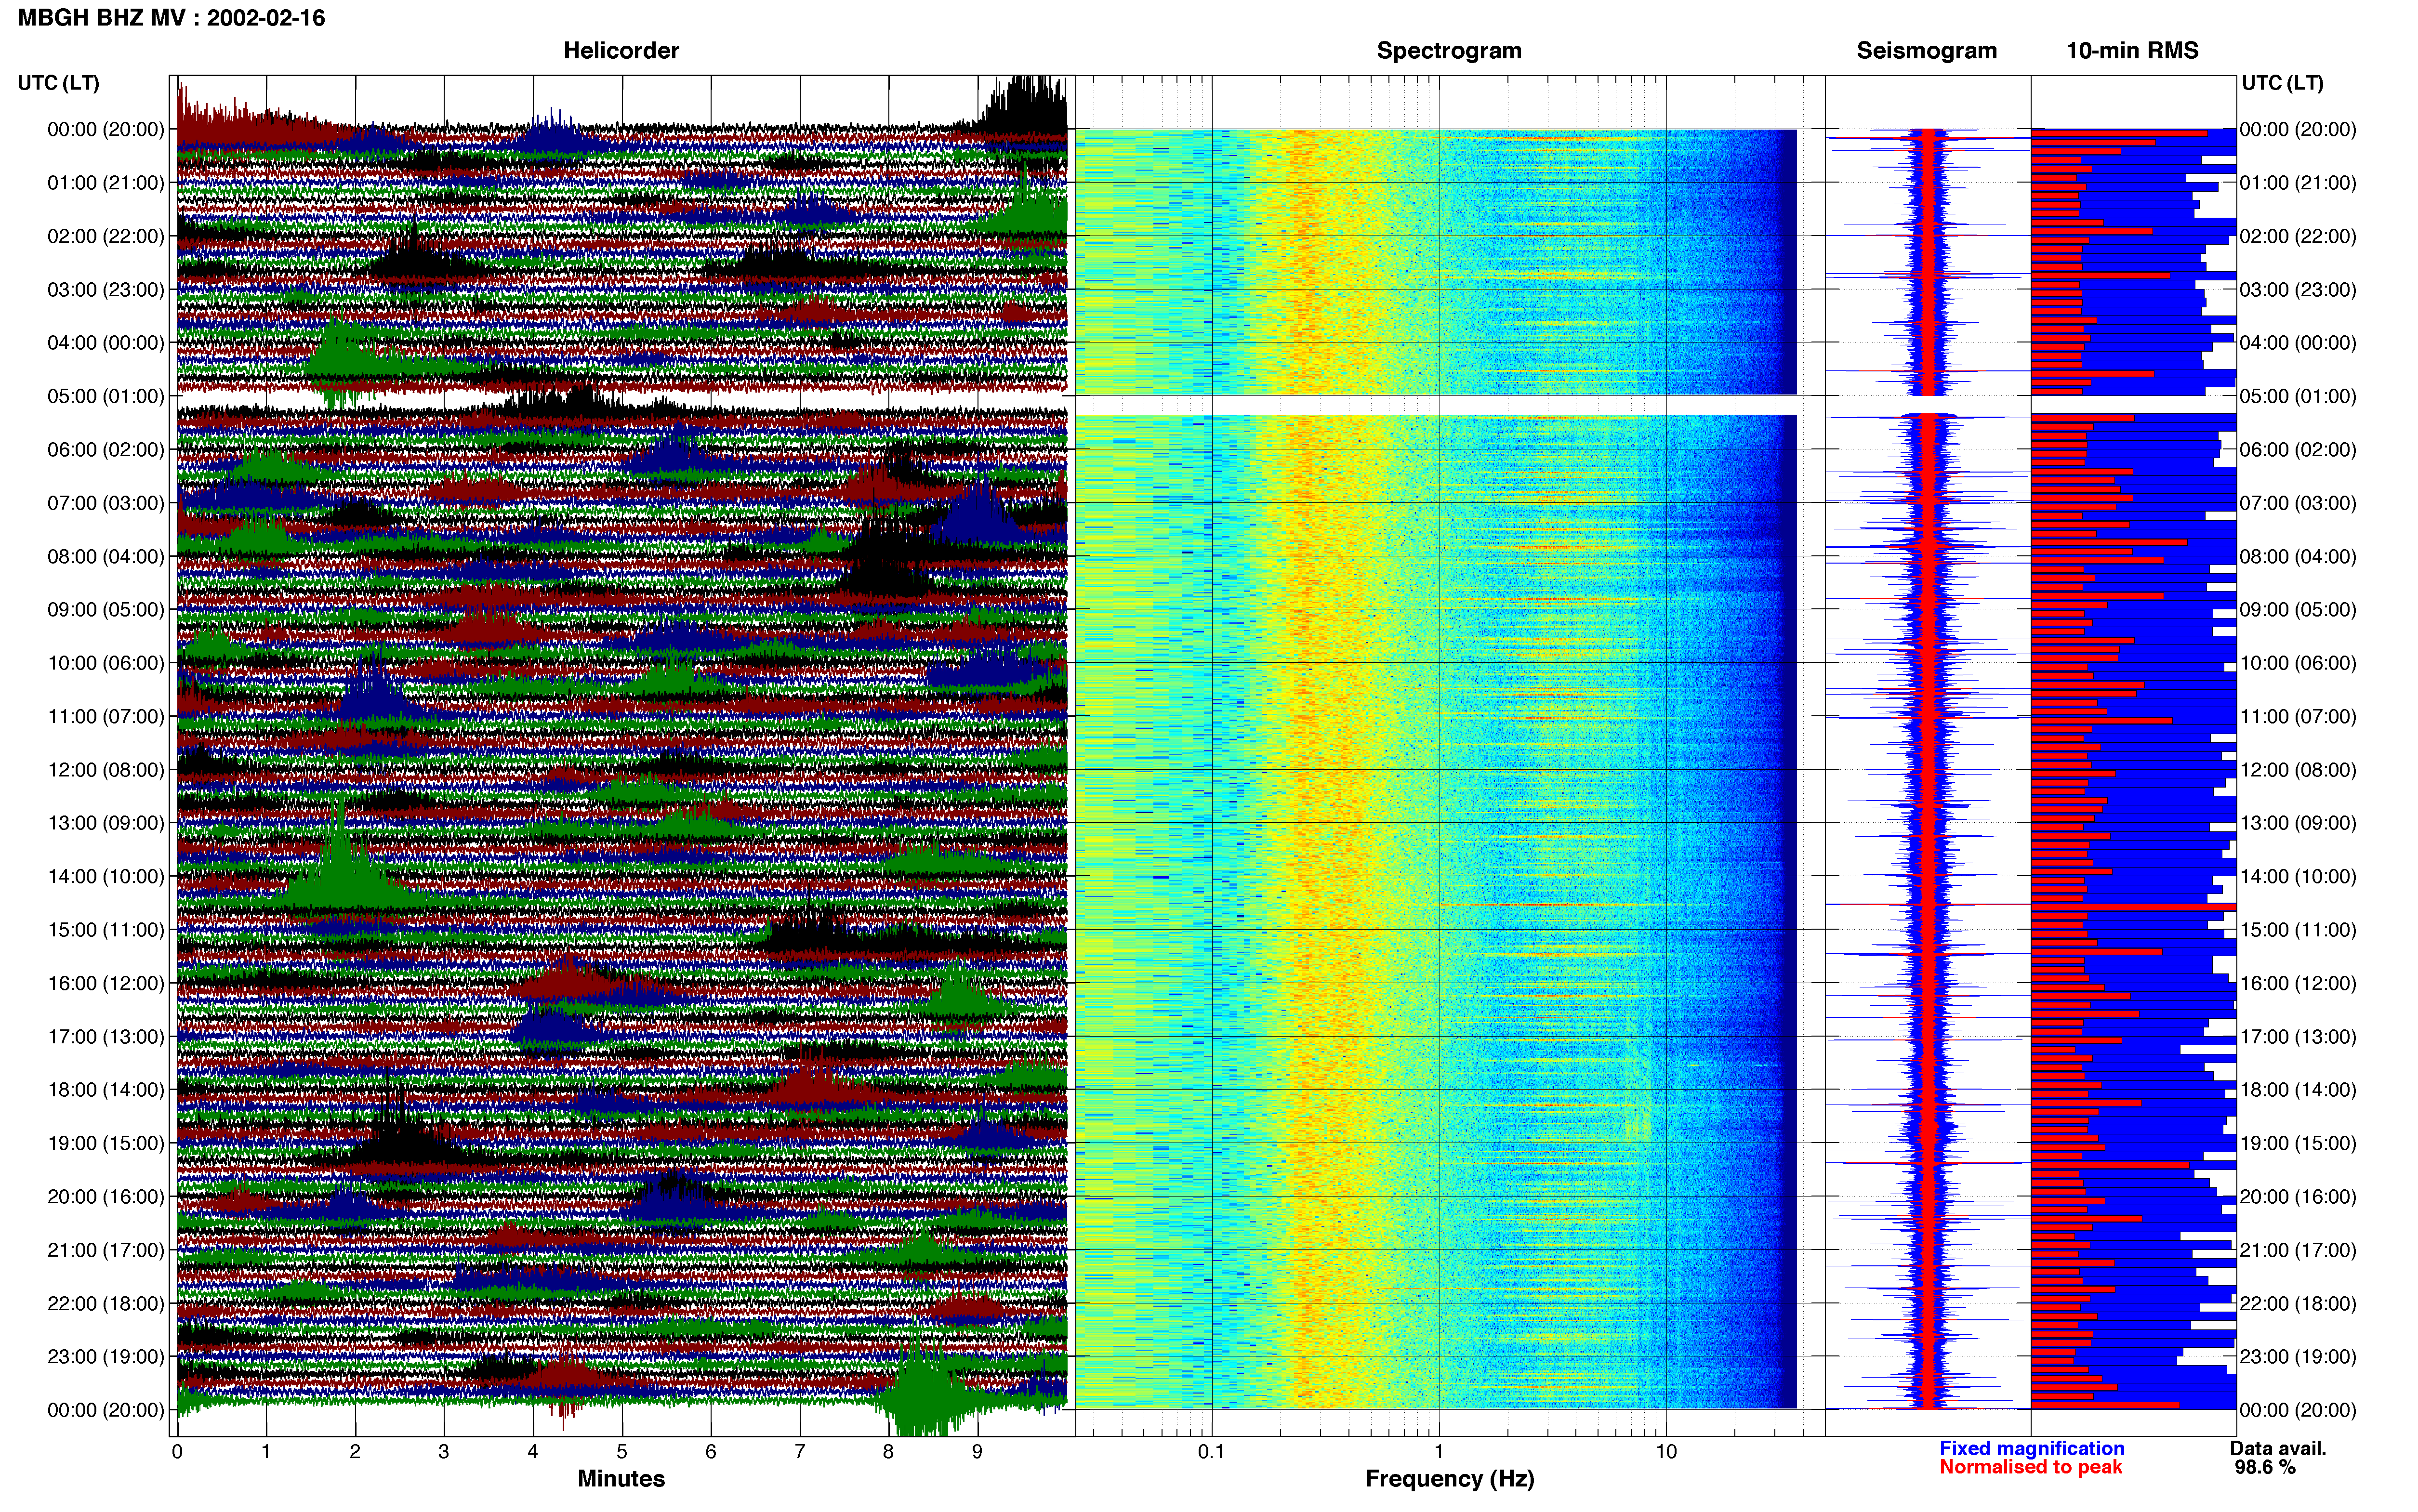Screen dimensions: 2418x1512
Task: Click the left '07:00 (03:00)' time label
Action: [106, 502]
